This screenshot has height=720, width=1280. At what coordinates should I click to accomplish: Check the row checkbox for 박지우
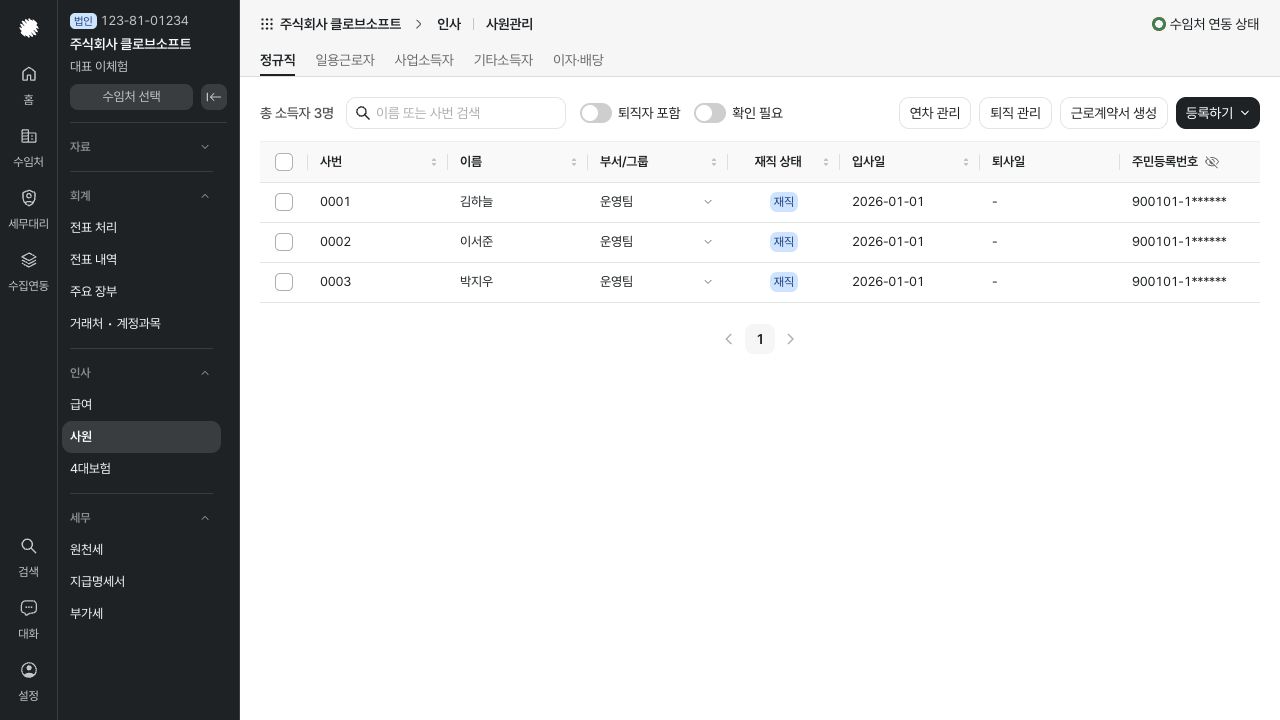click(284, 282)
